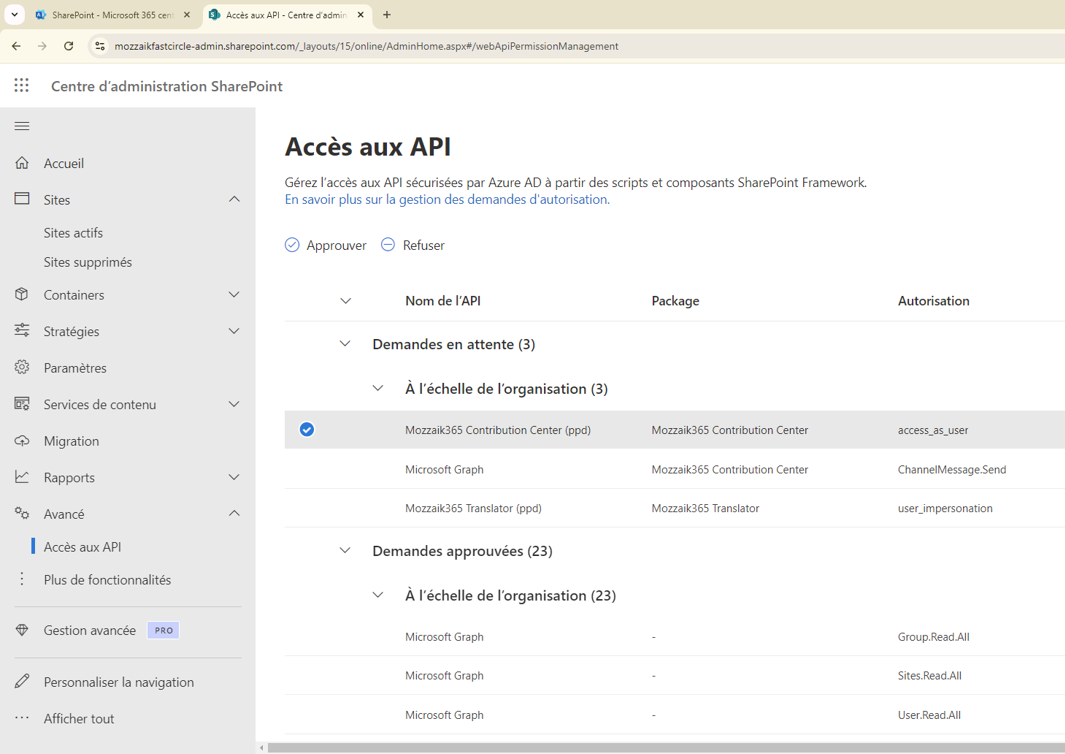Viewport: 1065px width, 754px height.
Task: Click the Services de contenu icon
Action: tap(22, 403)
